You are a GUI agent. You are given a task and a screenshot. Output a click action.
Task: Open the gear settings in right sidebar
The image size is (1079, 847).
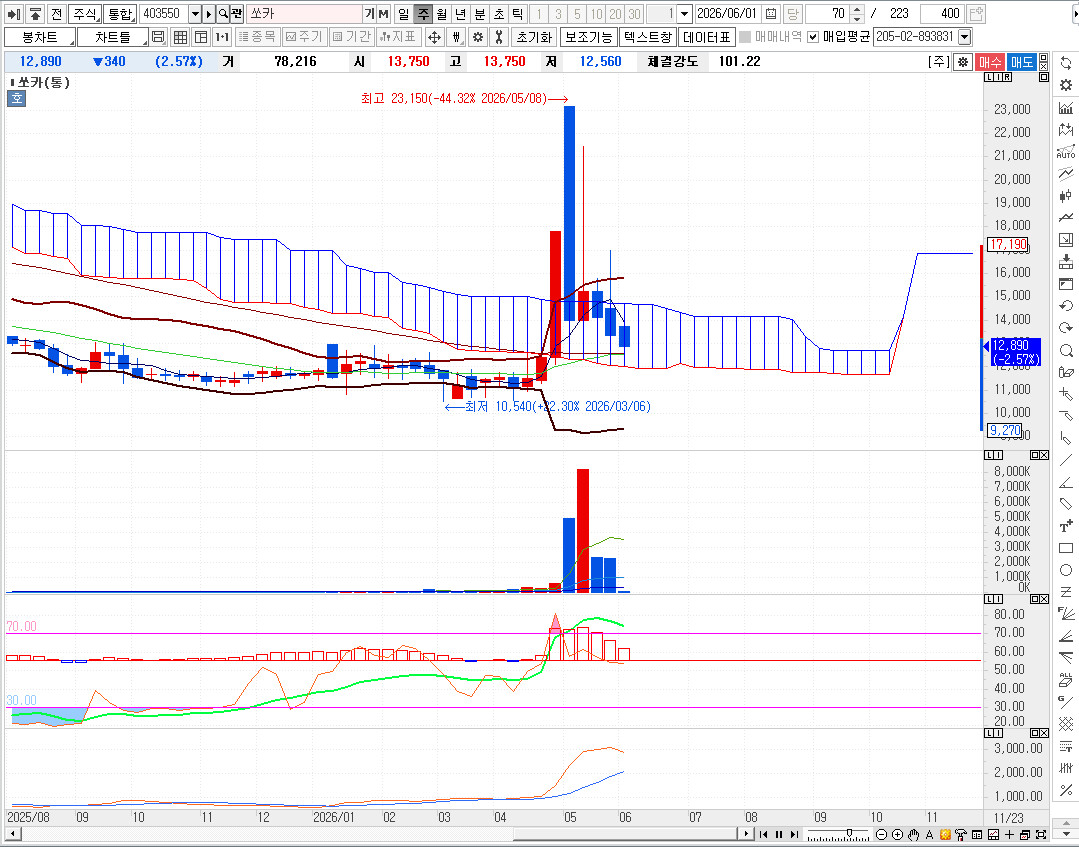pyautogui.click(x=1066, y=85)
